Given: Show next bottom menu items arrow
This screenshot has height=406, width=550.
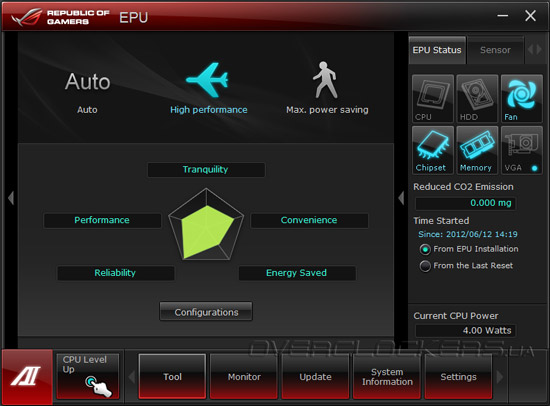Looking at the screenshot, I should point(500,377).
